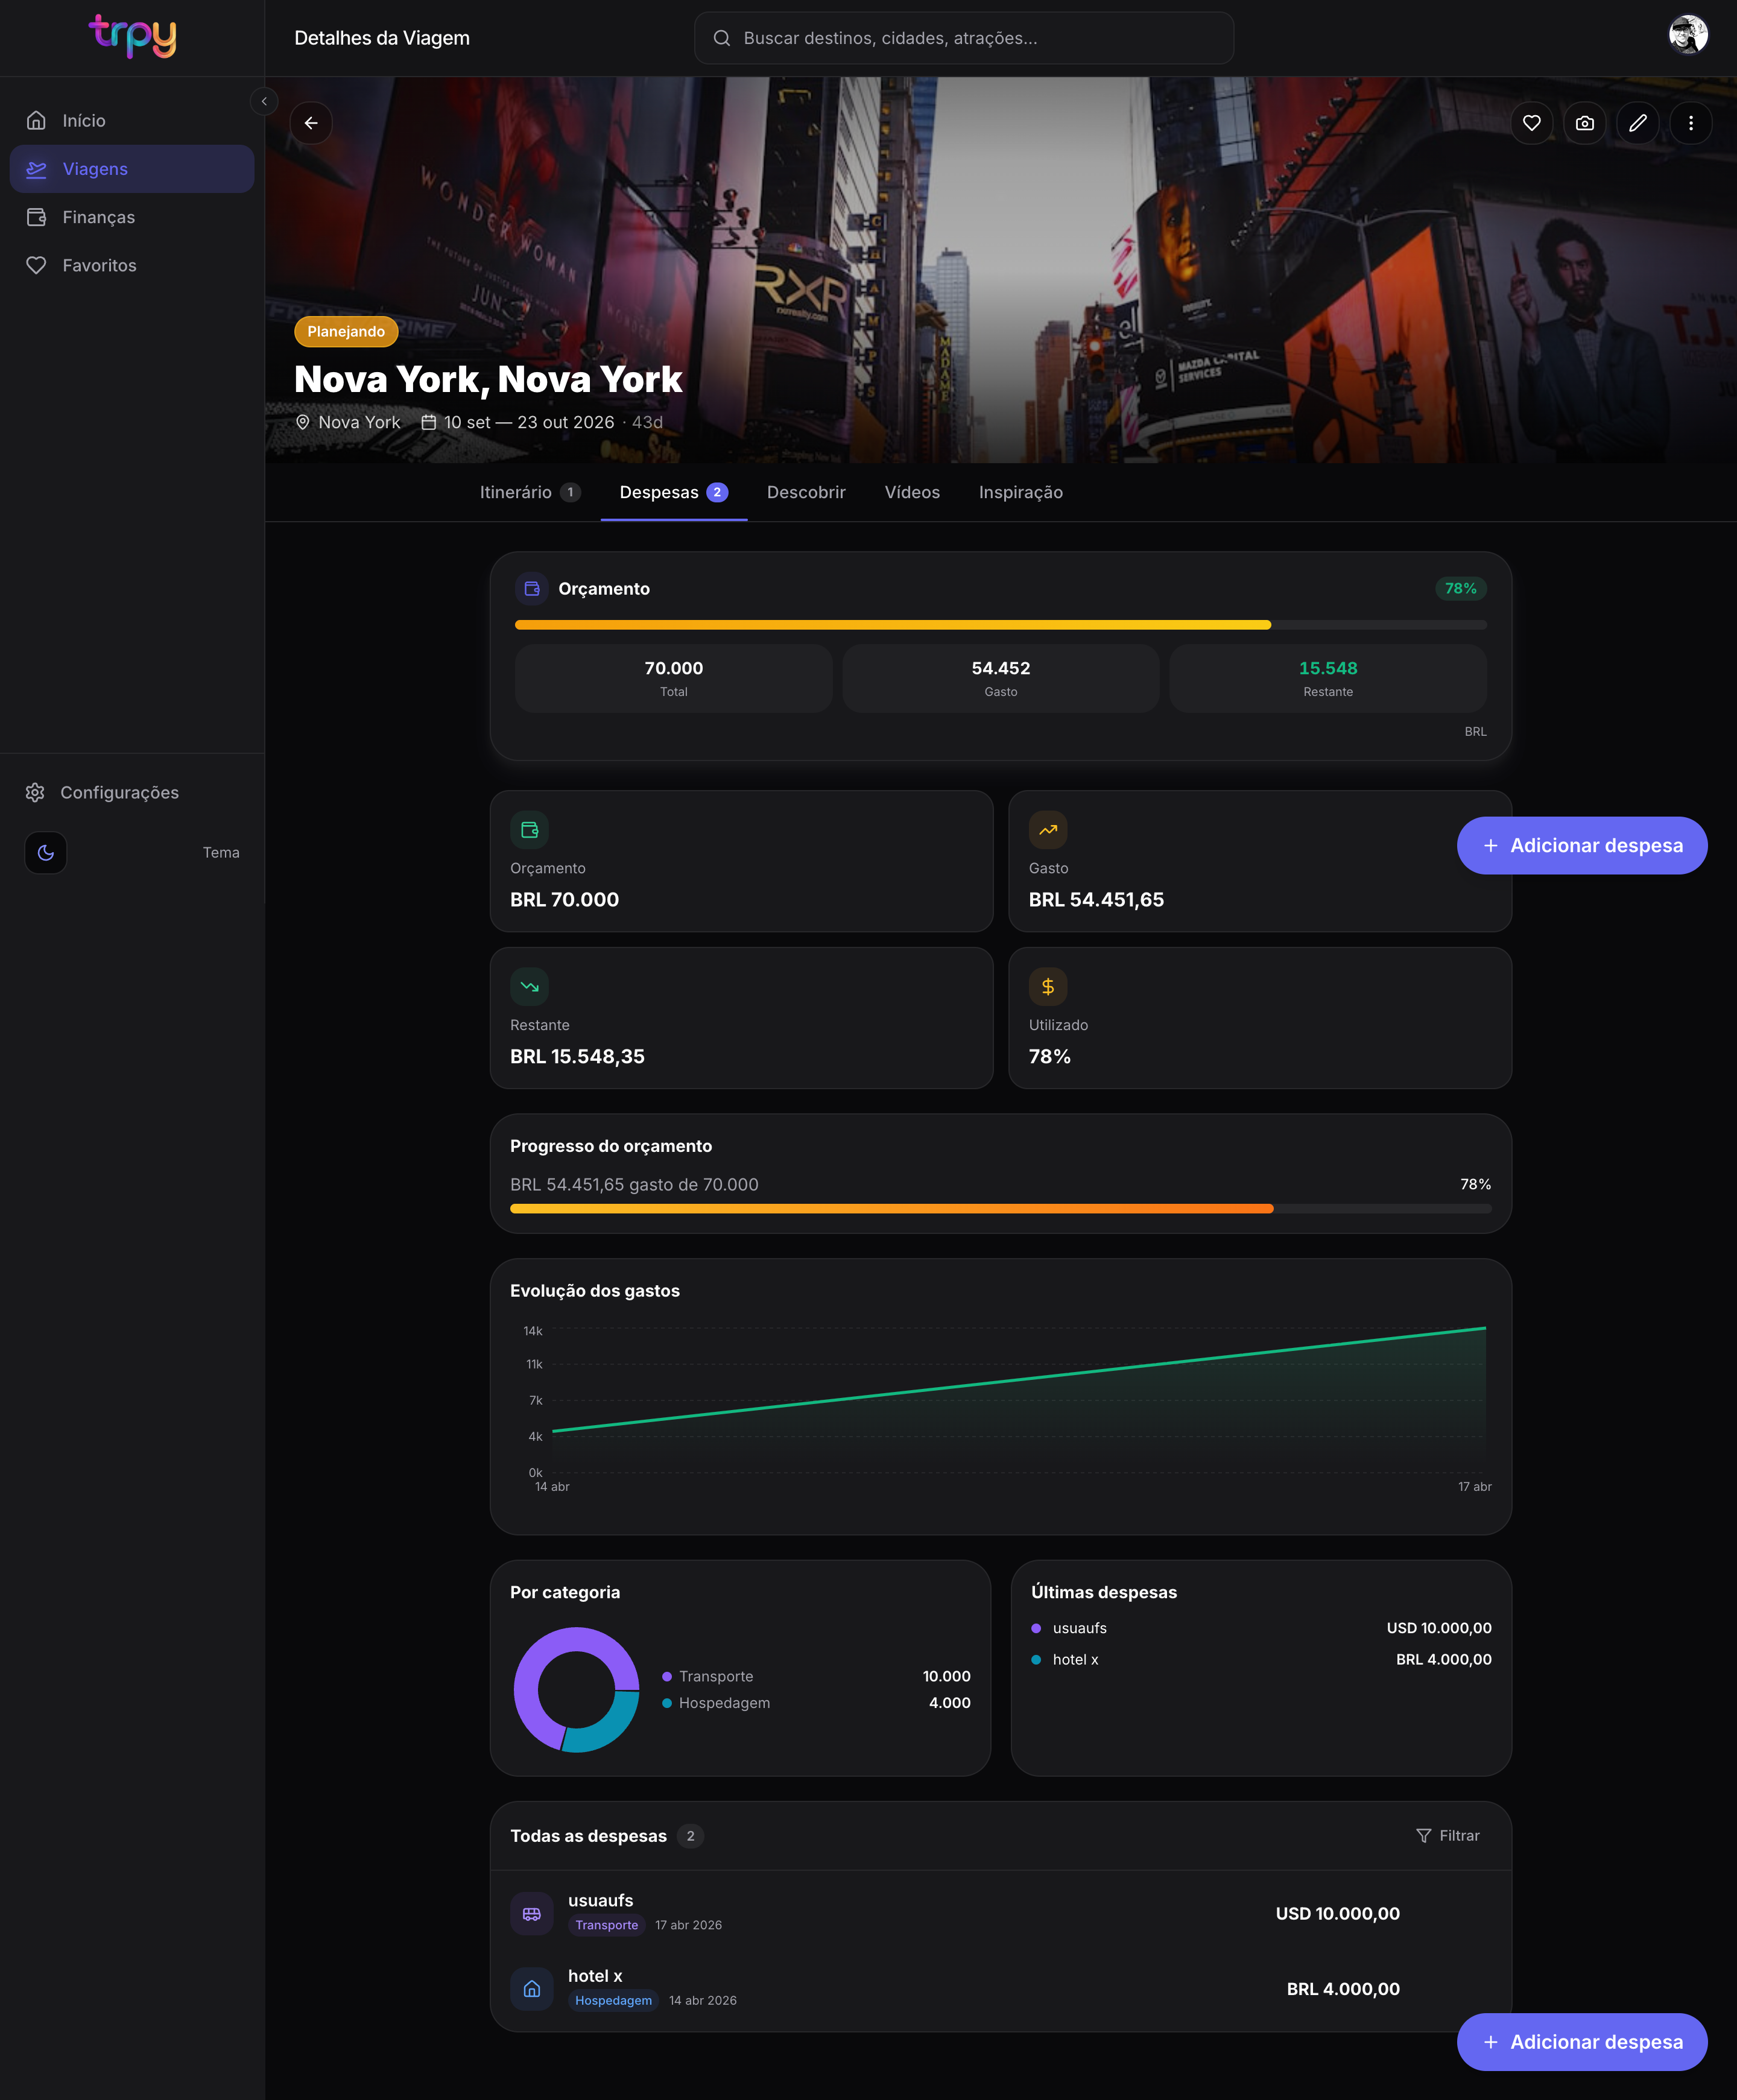The width and height of the screenshot is (1737, 2100).
Task: Go back with arrow button
Action: point(311,123)
